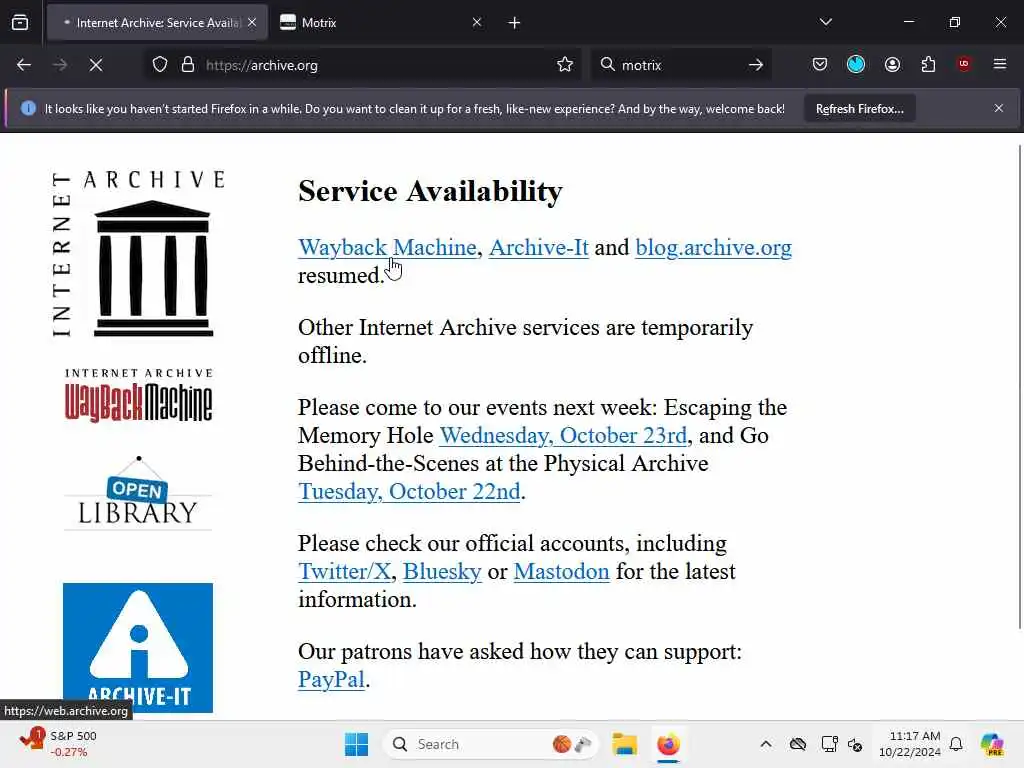Screen dimensions: 1024x768
Task: Show hidden system tray icons
Action: [766, 744]
